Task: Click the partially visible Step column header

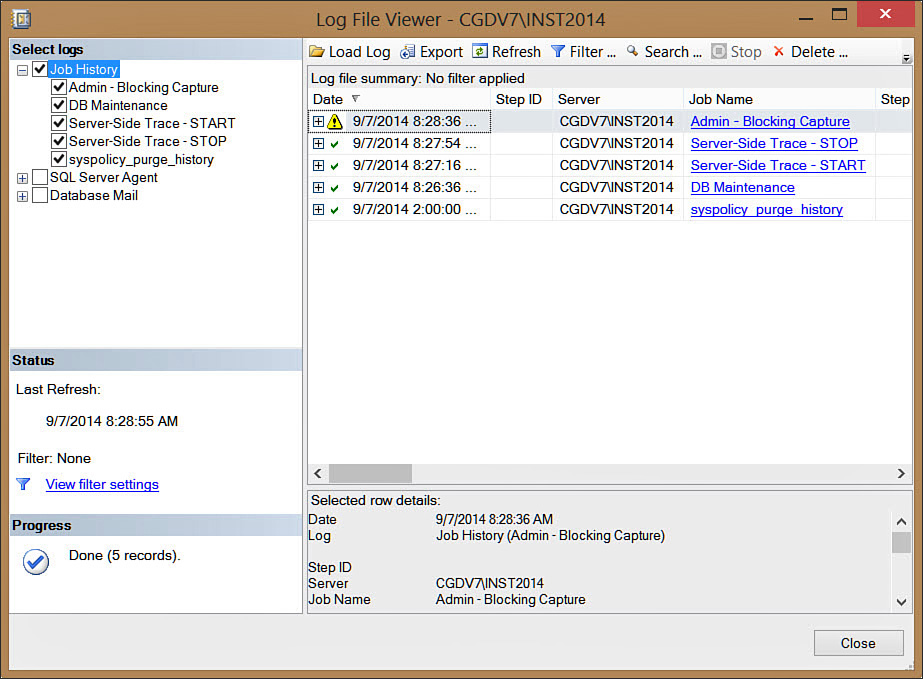Action: click(894, 100)
